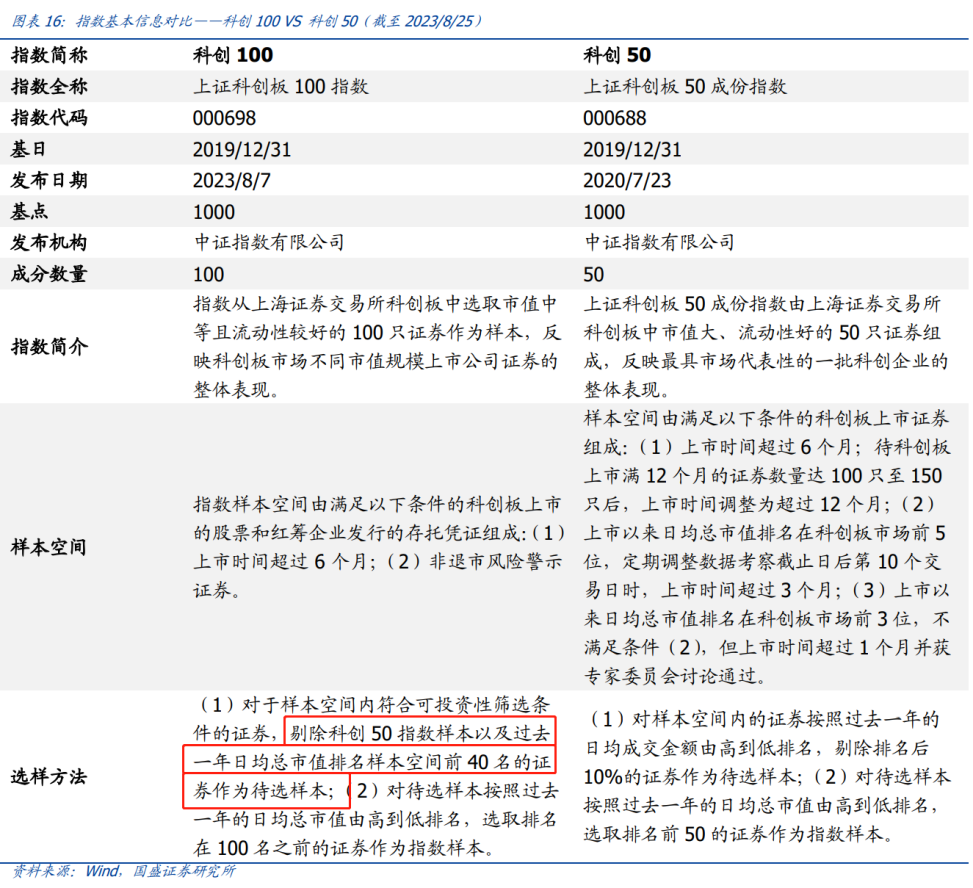The image size is (973, 888).
Task: Select the 样本空间 row label
Action: click(x=49, y=547)
